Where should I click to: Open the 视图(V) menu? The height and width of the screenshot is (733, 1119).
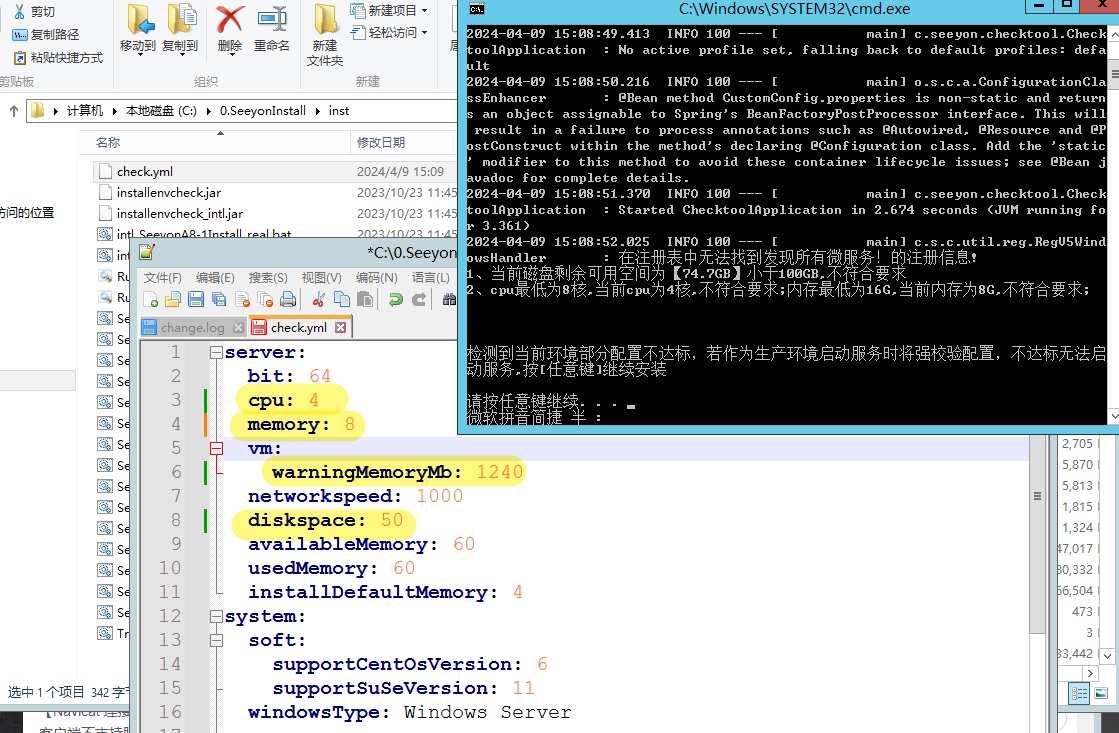(x=321, y=278)
